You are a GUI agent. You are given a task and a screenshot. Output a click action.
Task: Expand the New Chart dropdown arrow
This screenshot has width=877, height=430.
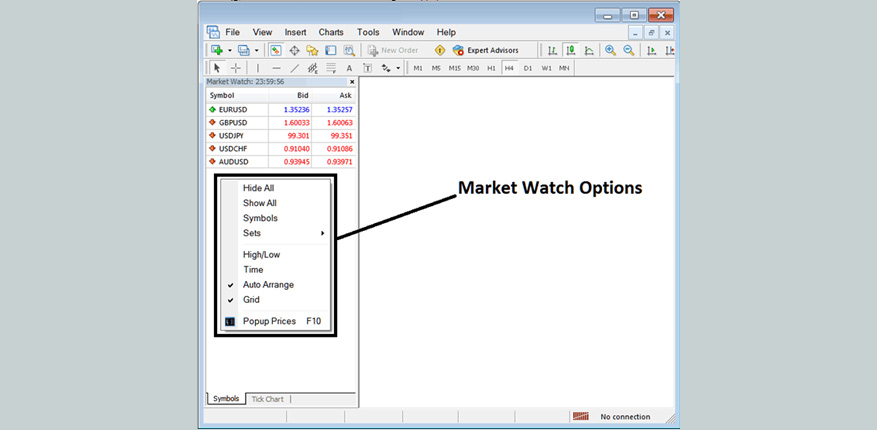(x=229, y=50)
